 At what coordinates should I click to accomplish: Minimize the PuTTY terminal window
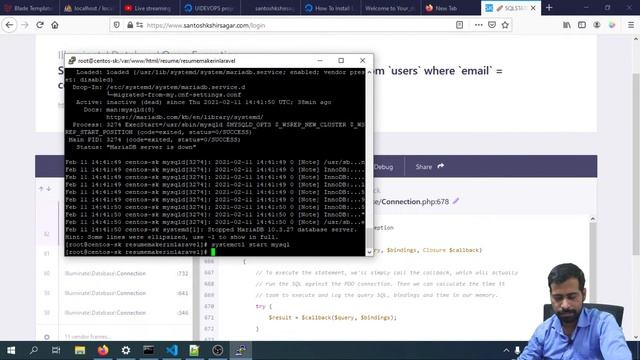tap(320, 60)
